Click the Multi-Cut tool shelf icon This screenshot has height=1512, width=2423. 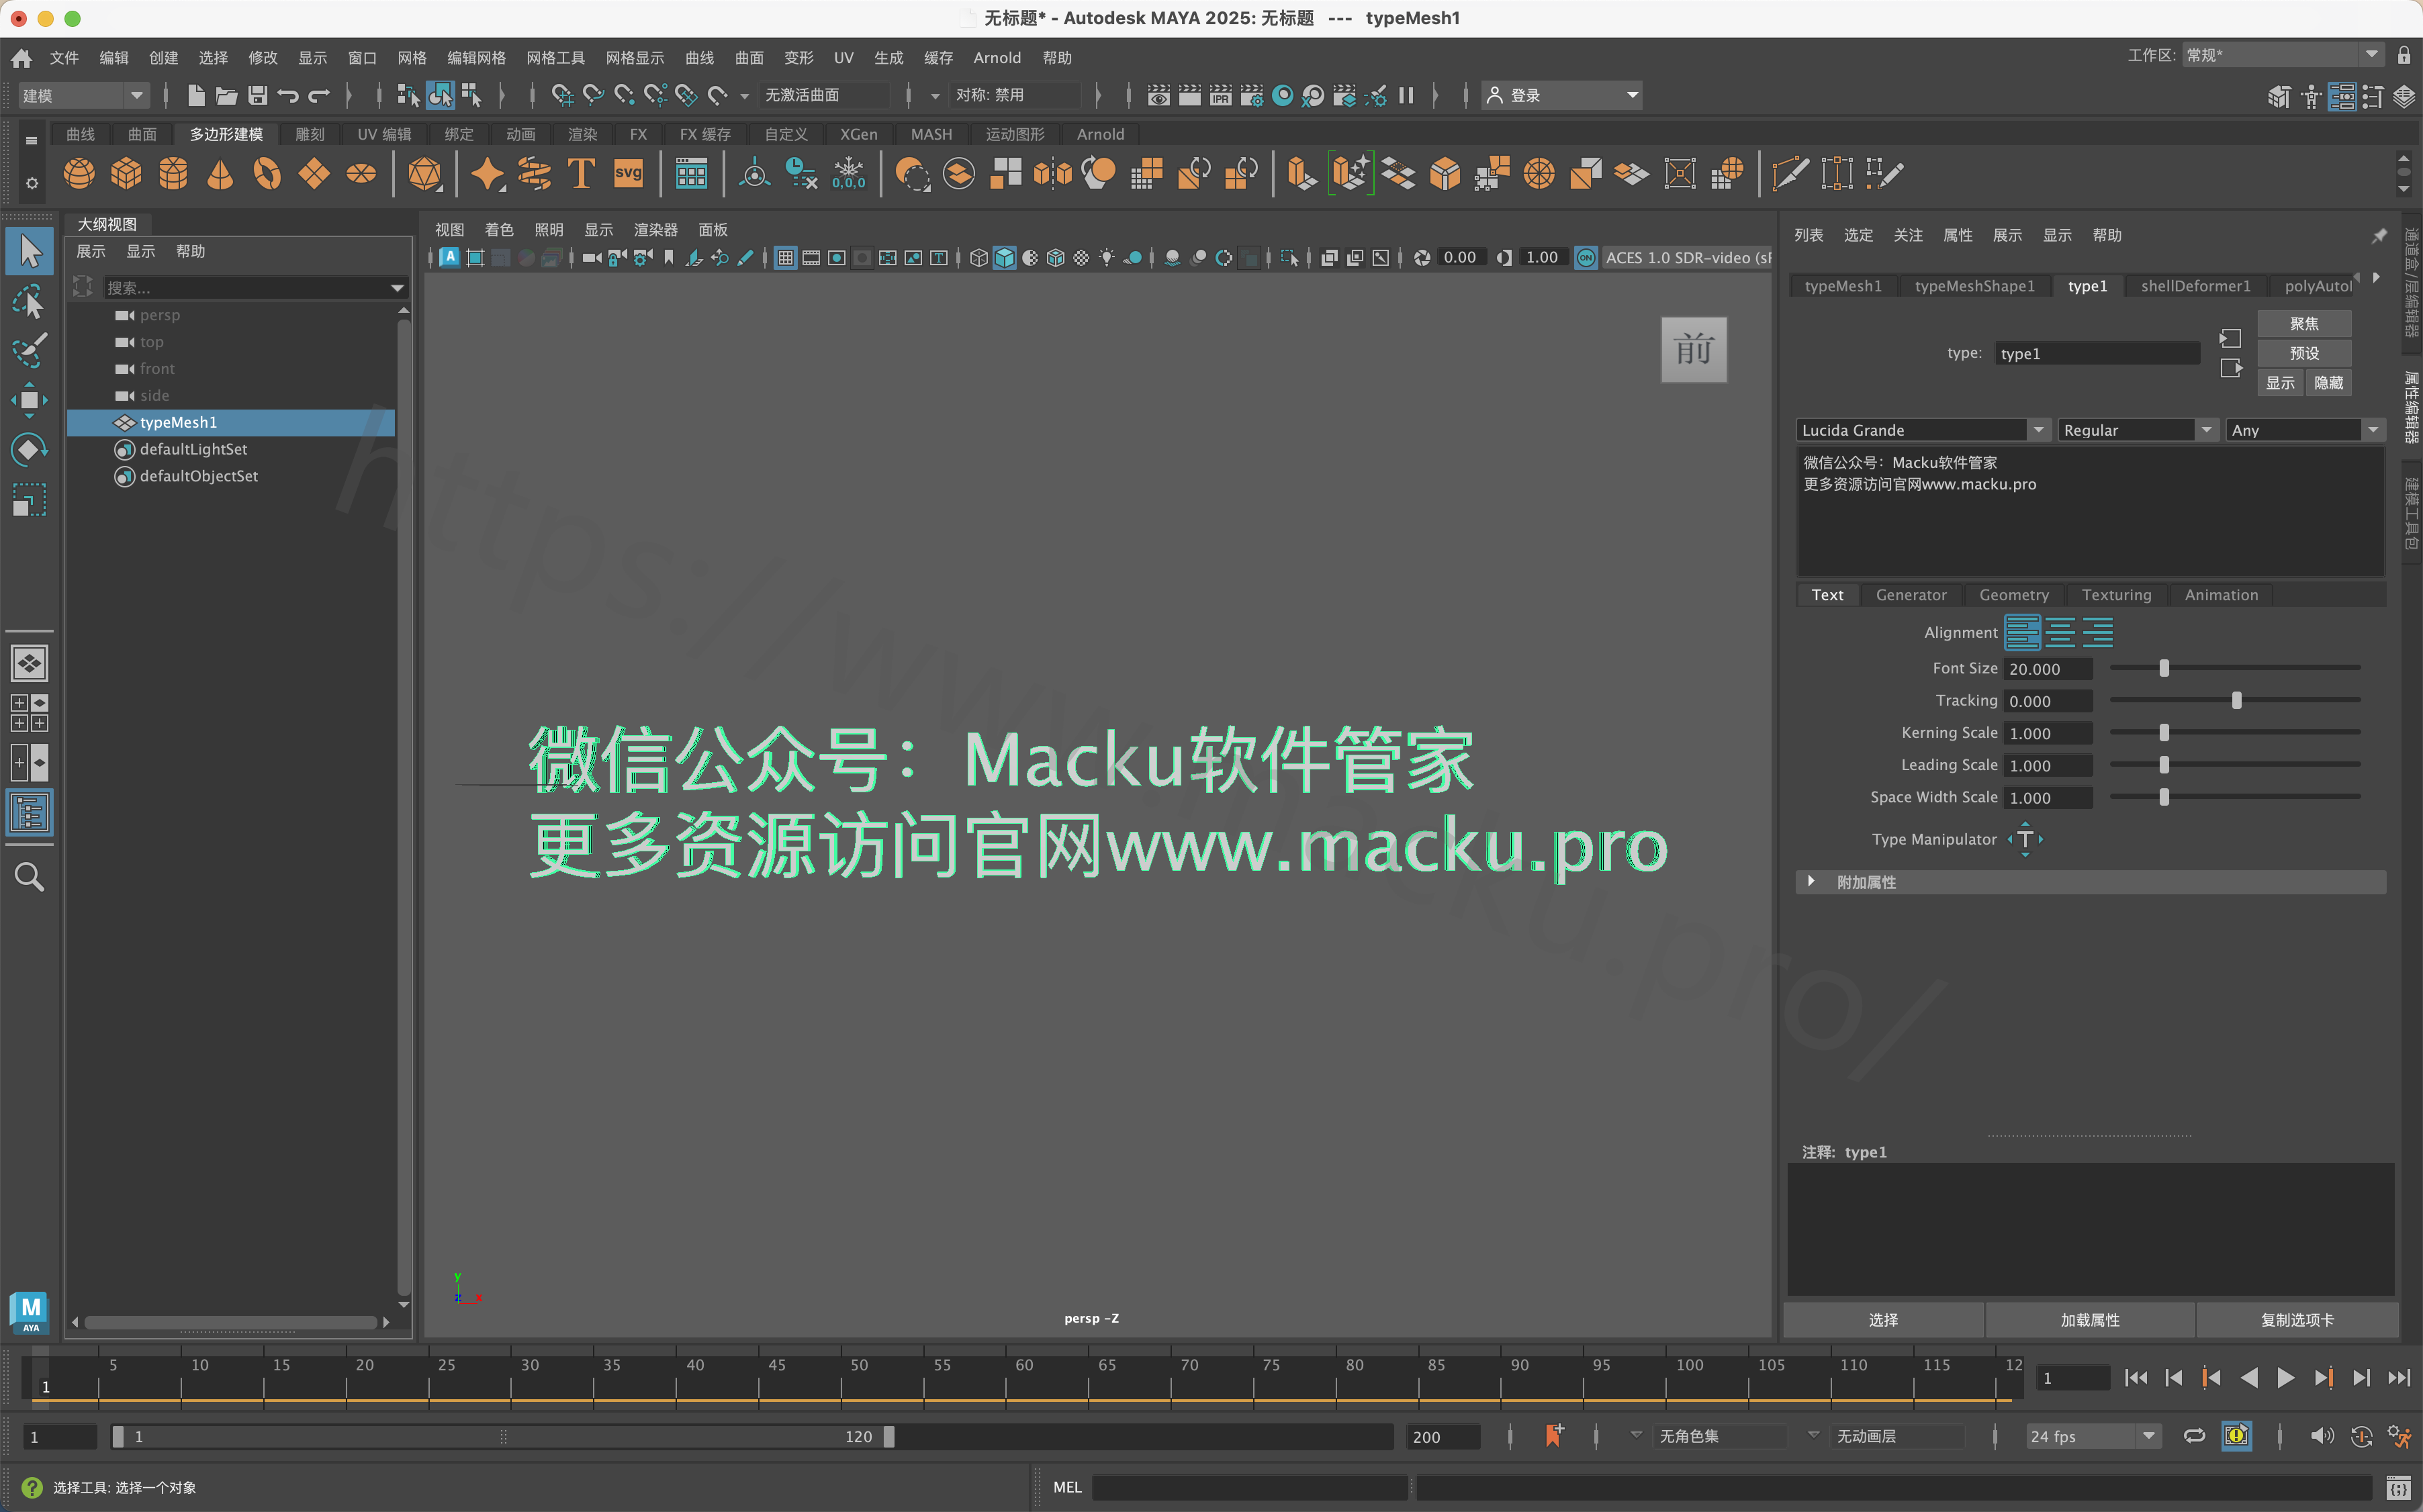pyautogui.click(x=1790, y=174)
